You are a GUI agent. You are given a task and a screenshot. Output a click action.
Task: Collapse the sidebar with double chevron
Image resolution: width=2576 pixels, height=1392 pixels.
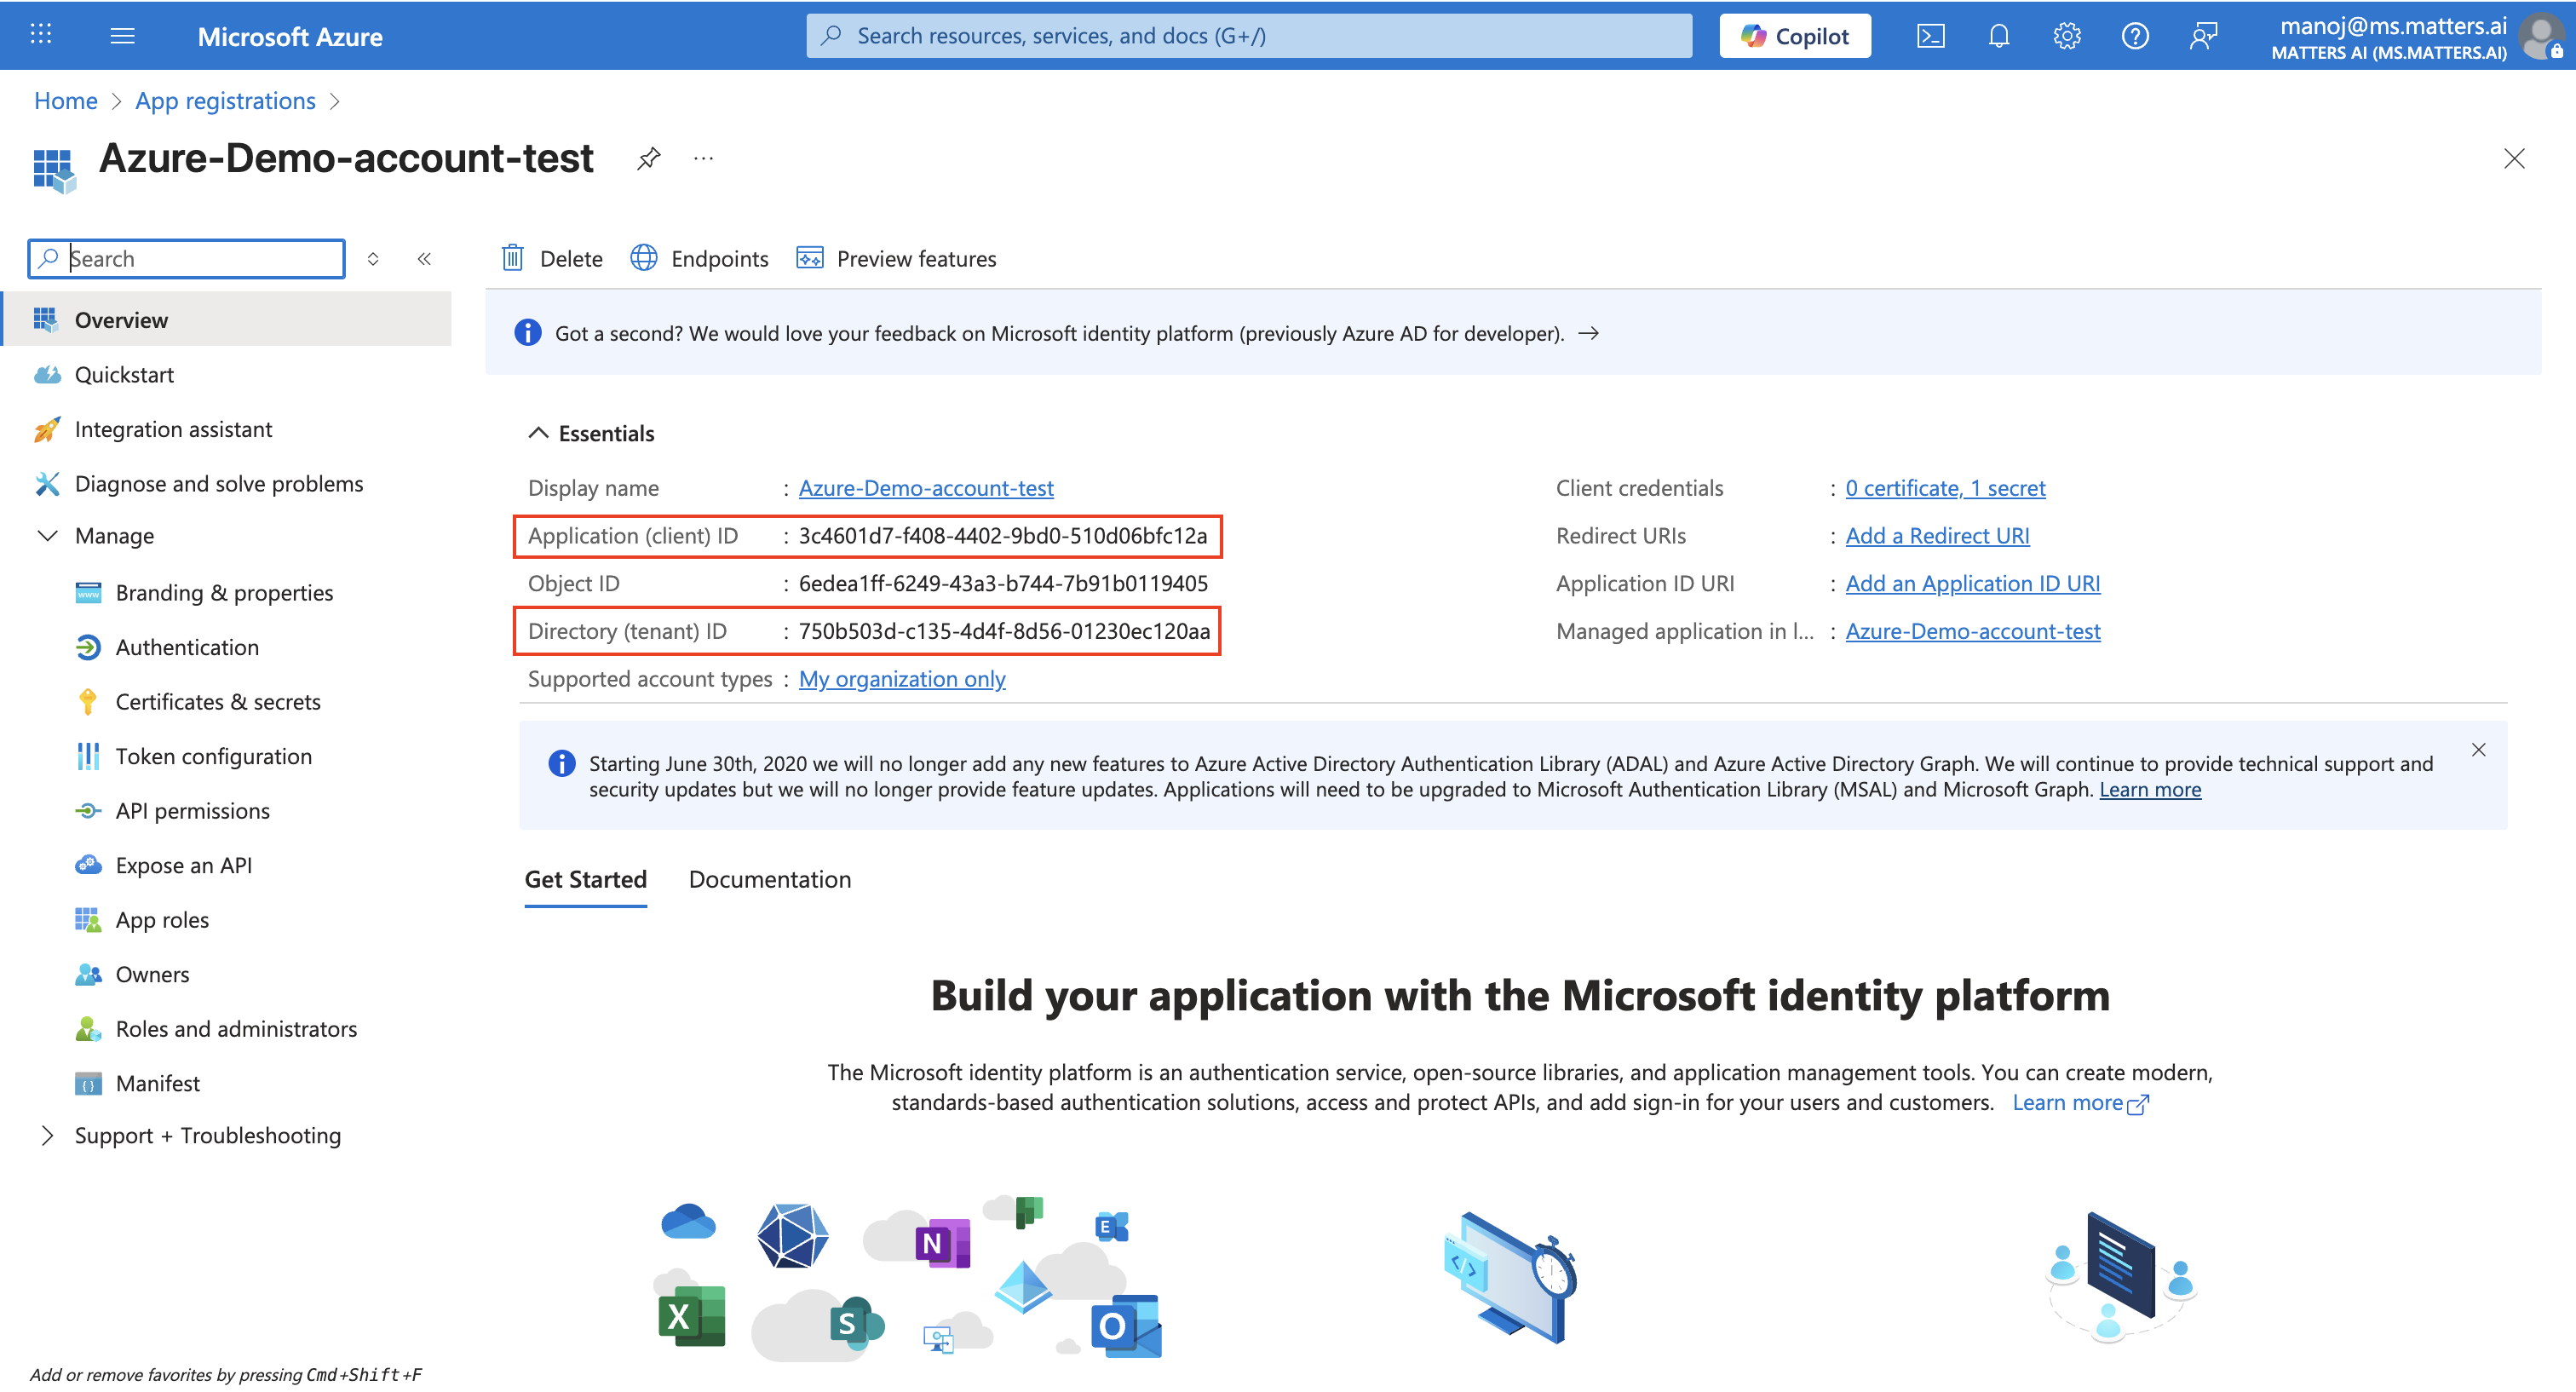pyautogui.click(x=424, y=259)
